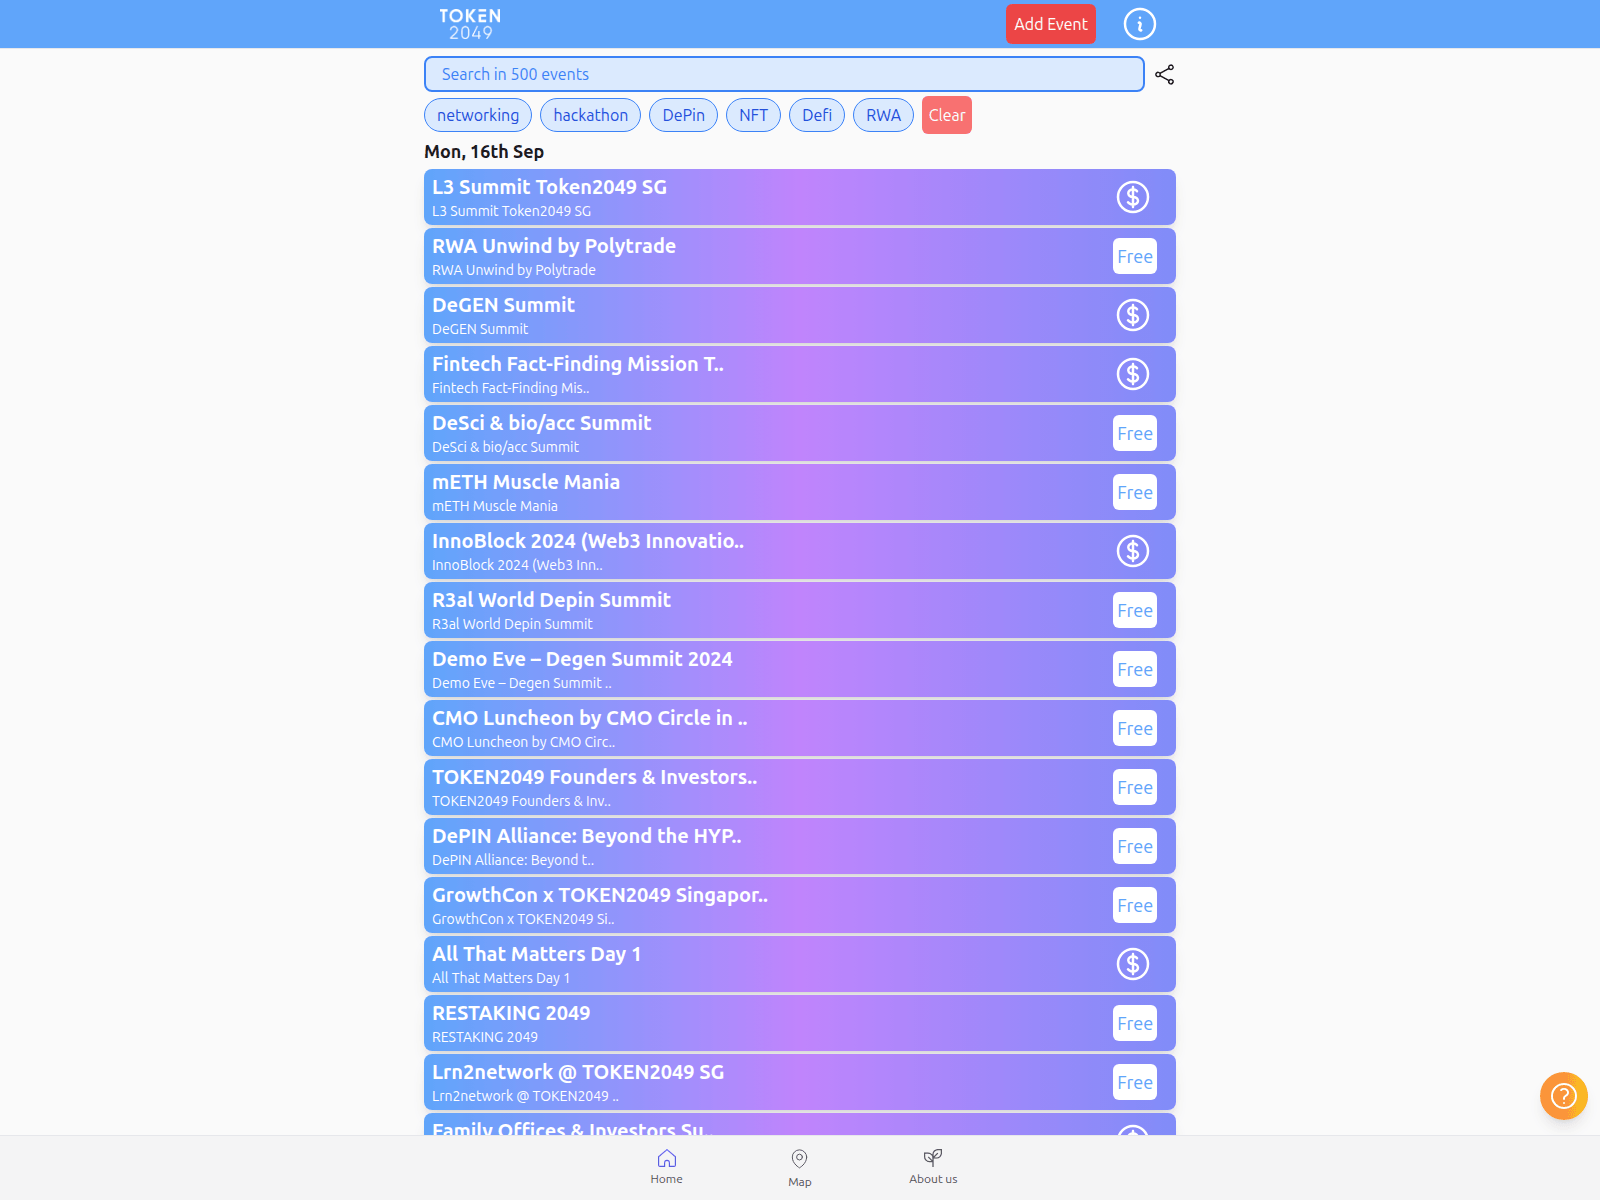Open DePIN Alliance: Beyond the HYP event
The height and width of the screenshot is (1200, 1600).
coord(800,846)
